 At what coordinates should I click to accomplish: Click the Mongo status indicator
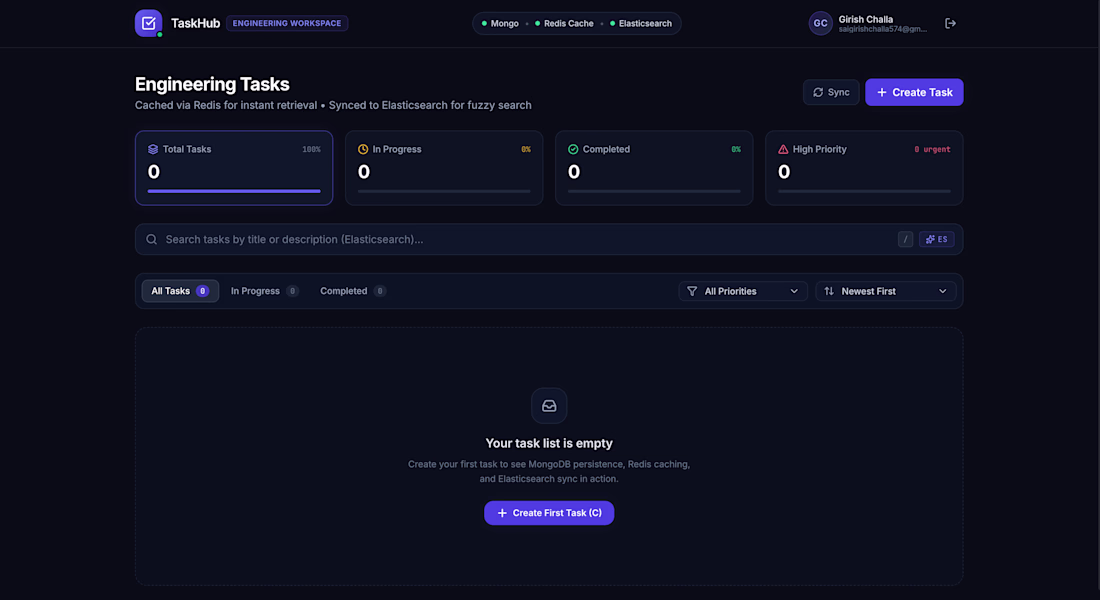pyautogui.click(x=499, y=23)
